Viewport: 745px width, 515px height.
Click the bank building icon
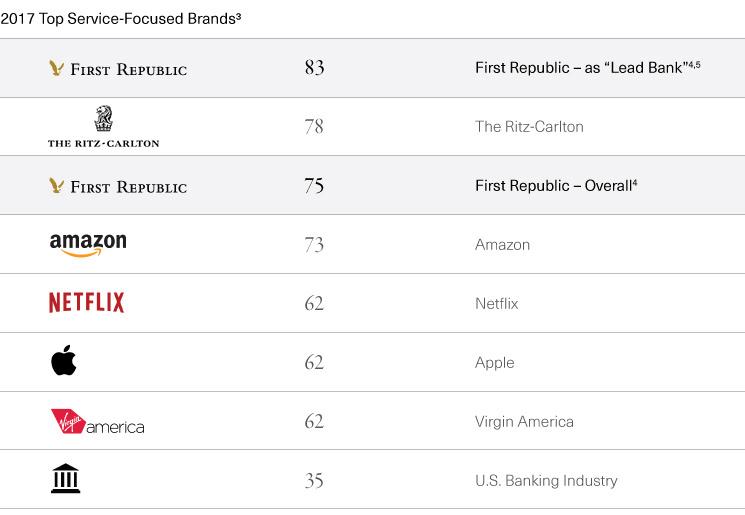[66, 478]
